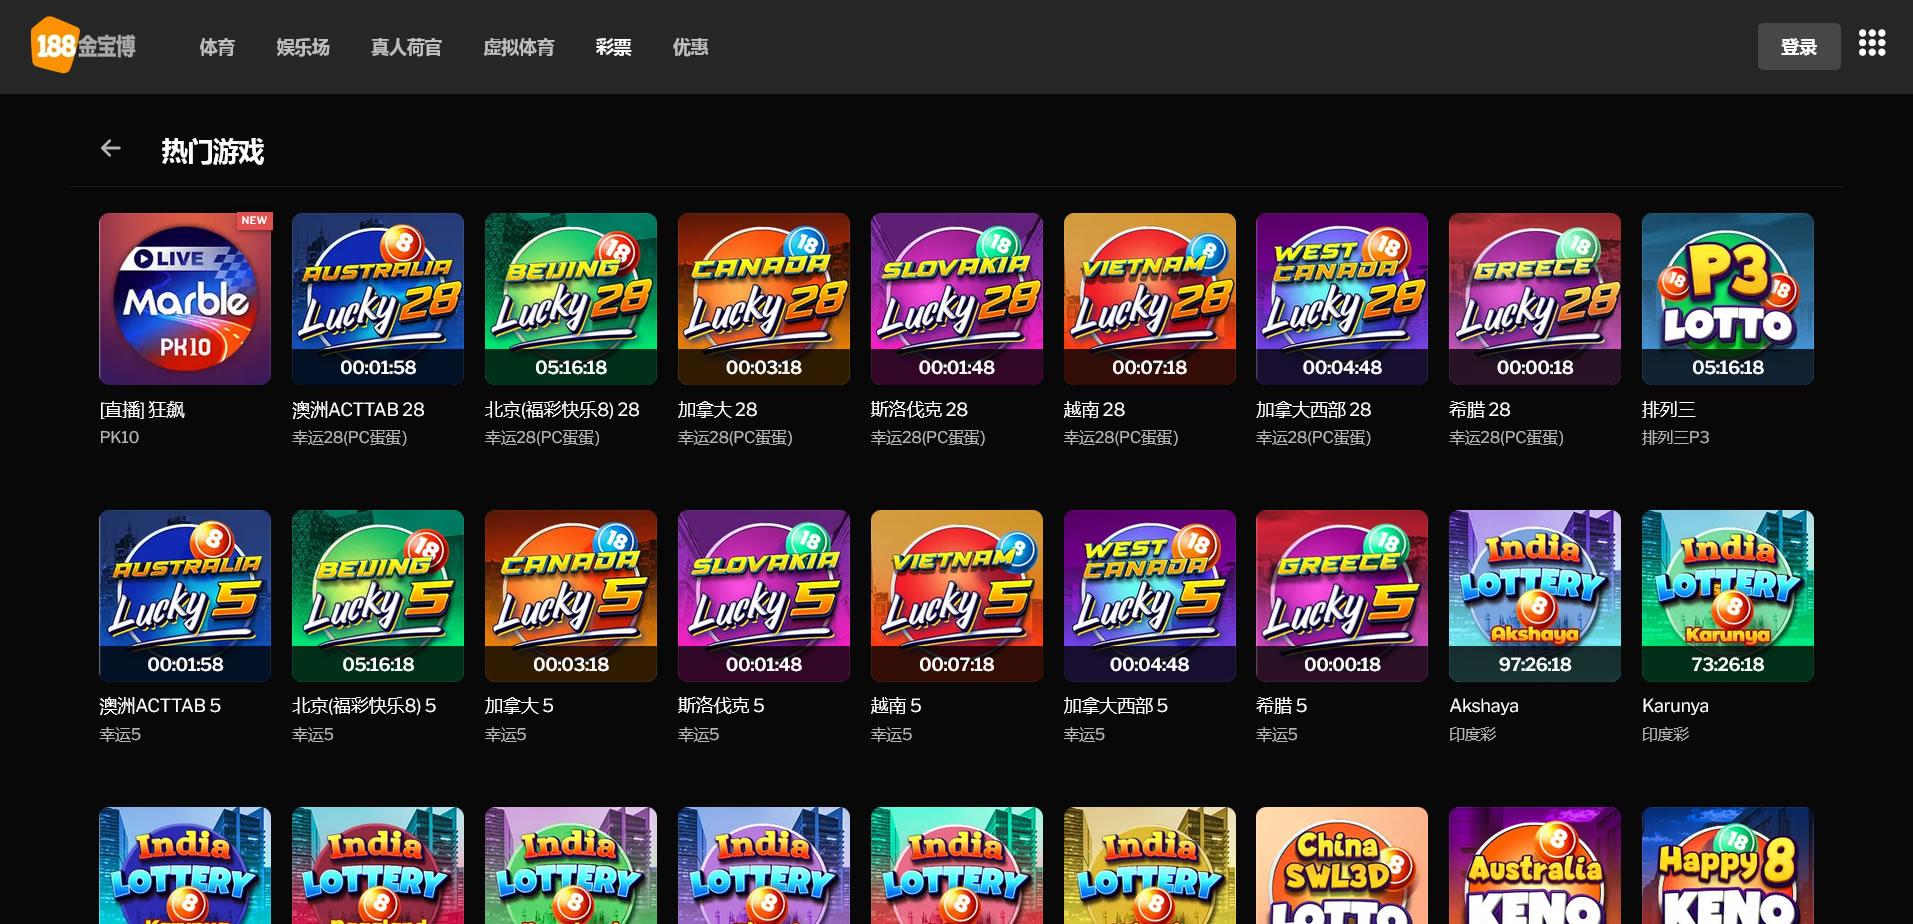Click the 希腊 28 title text
Image resolution: width=1913 pixels, height=924 pixels.
point(1479,410)
